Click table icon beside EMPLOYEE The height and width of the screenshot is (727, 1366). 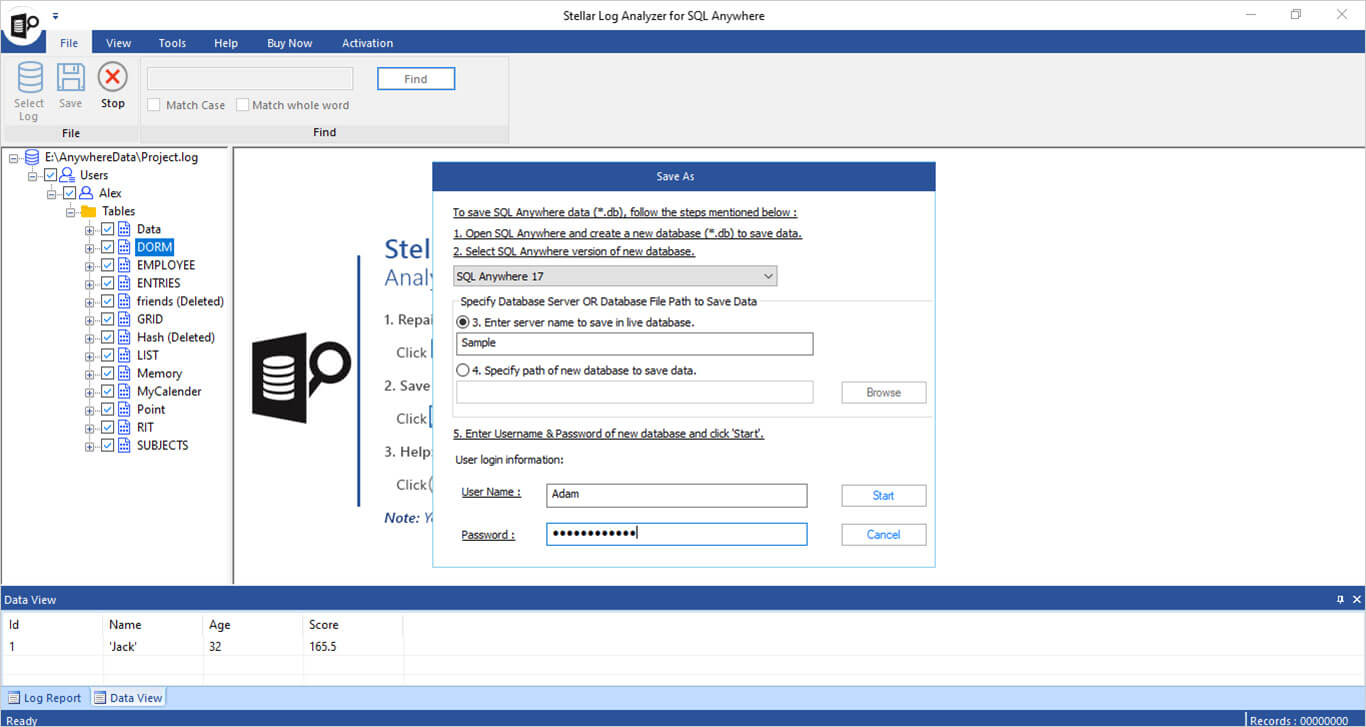pos(124,265)
